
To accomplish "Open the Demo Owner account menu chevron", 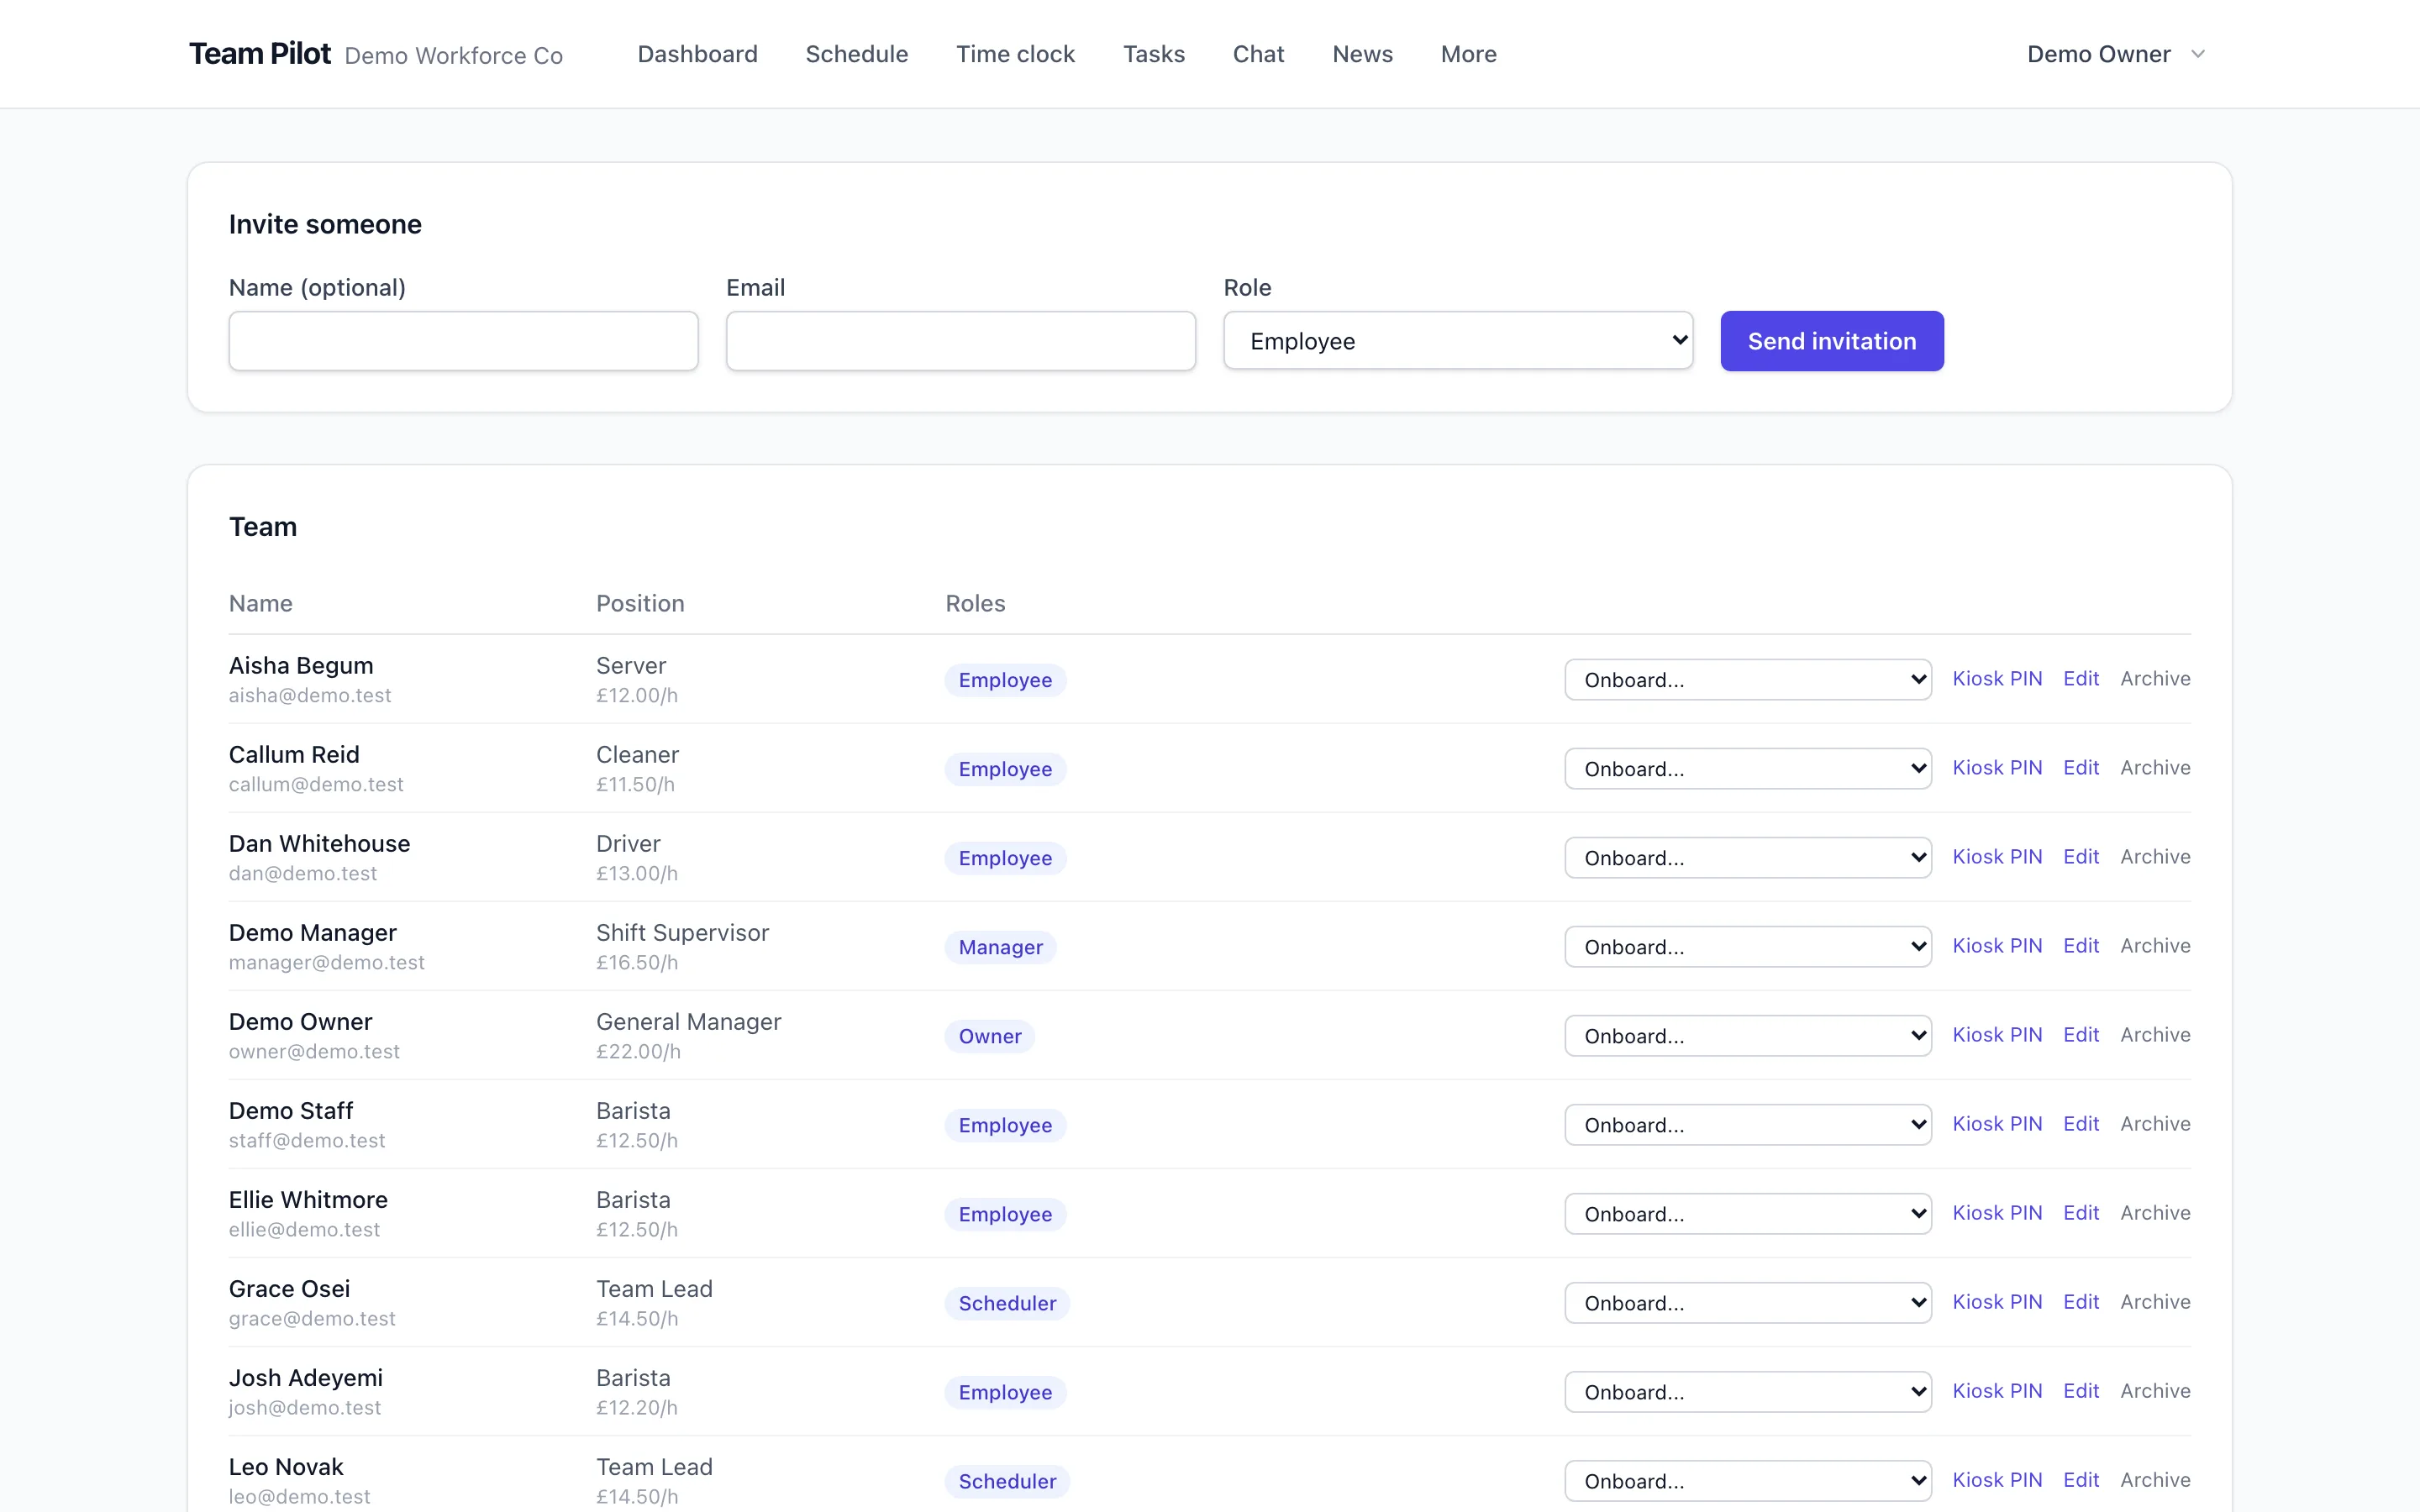I will 2197,54.
